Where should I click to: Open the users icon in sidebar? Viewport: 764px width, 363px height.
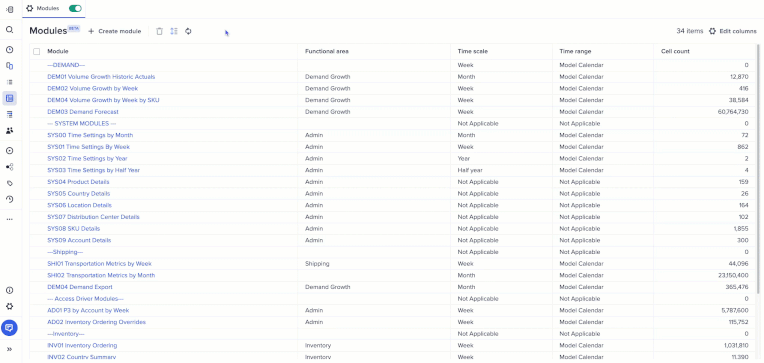pos(9,131)
